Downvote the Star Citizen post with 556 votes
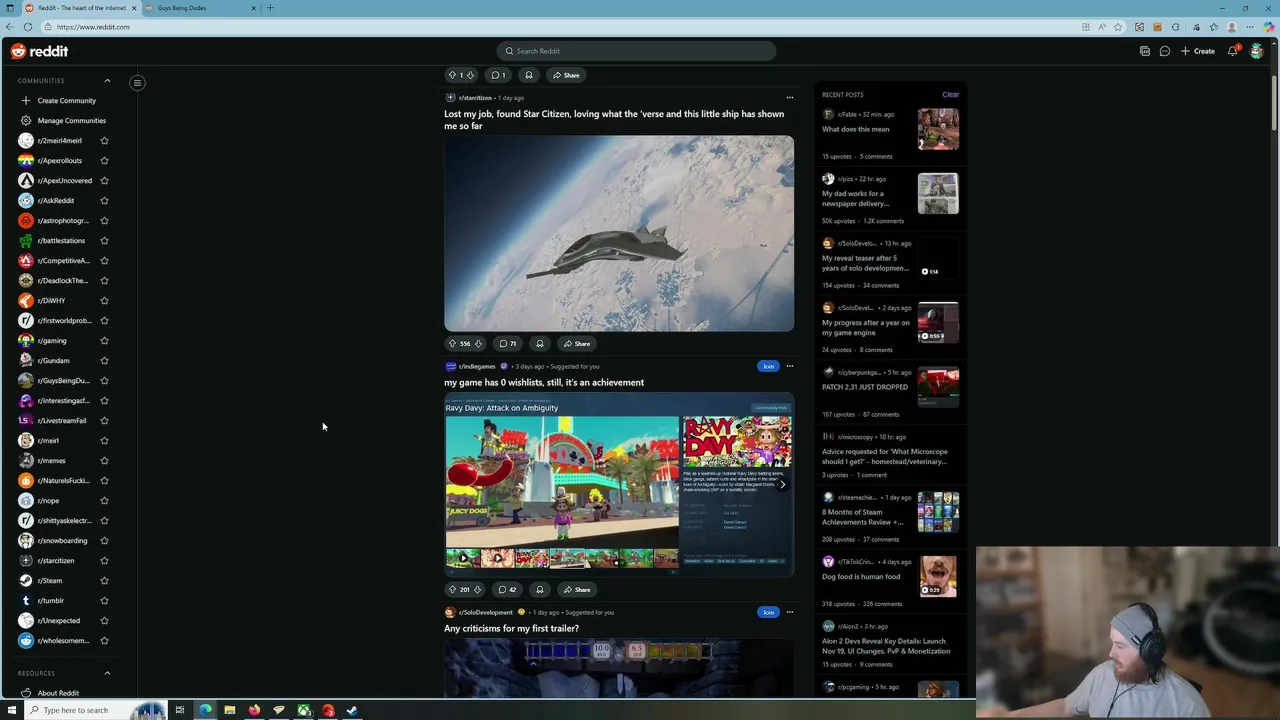 478,343
